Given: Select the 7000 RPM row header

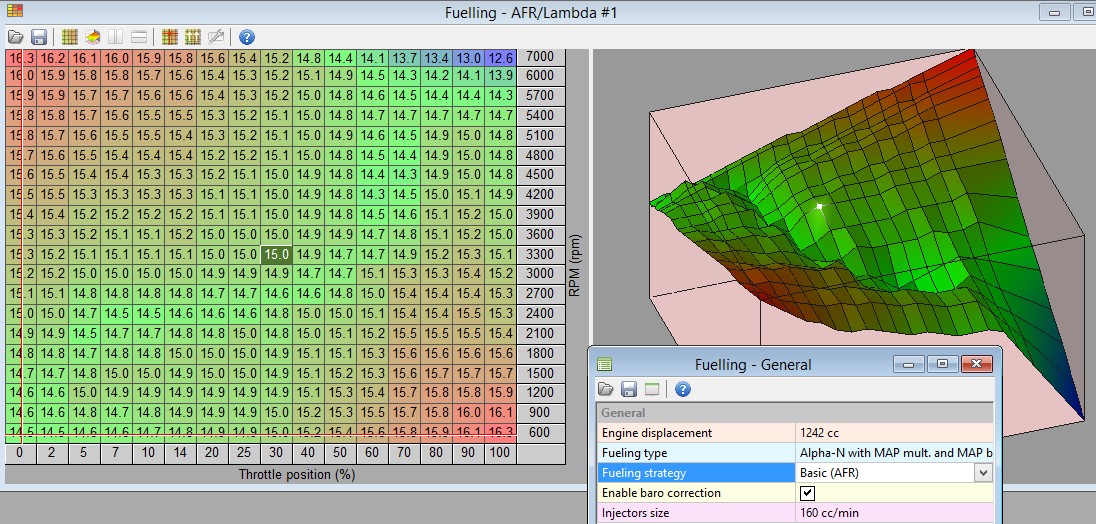Looking at the screenshot, I should (x=540, y=58).
